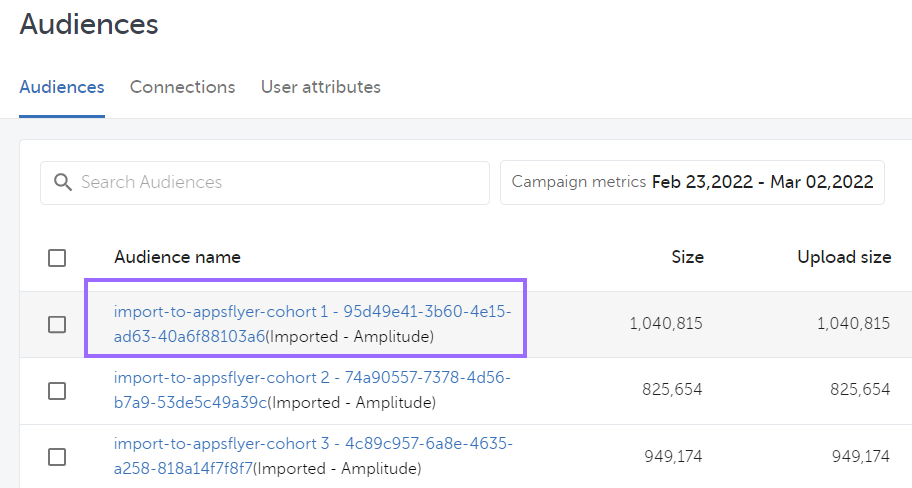Open the import-to-appsflyer-cohort 2 audience link
Screen dimensions: 912x488
[312, 378]
